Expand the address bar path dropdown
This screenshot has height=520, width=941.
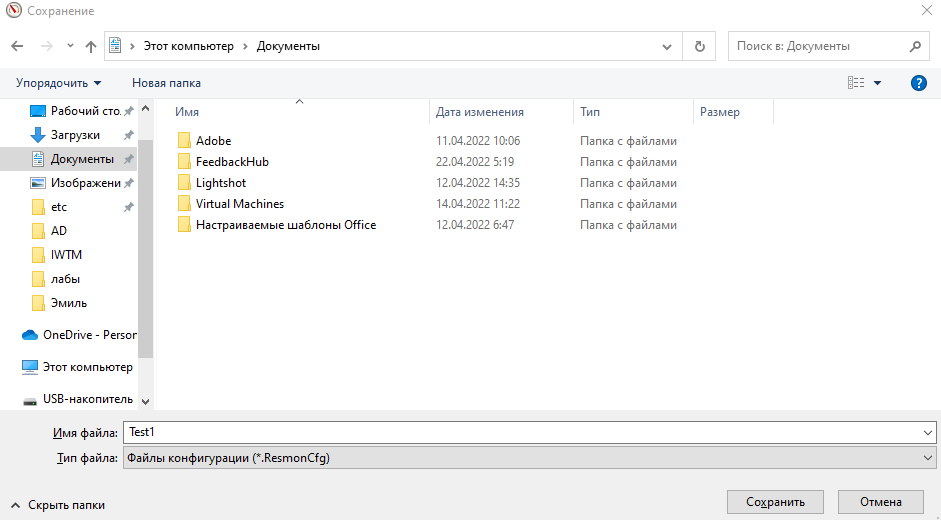pyautogui.click(x=667, y=46)
